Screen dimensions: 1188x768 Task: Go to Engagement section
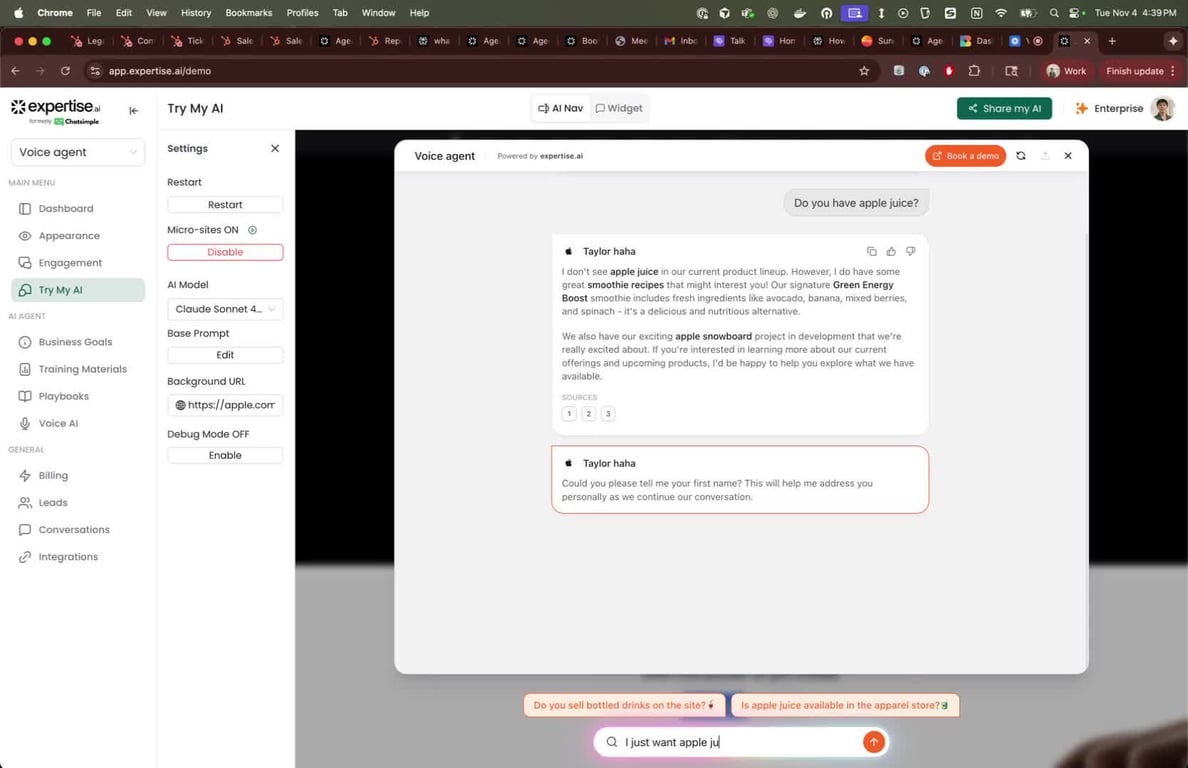70,263
